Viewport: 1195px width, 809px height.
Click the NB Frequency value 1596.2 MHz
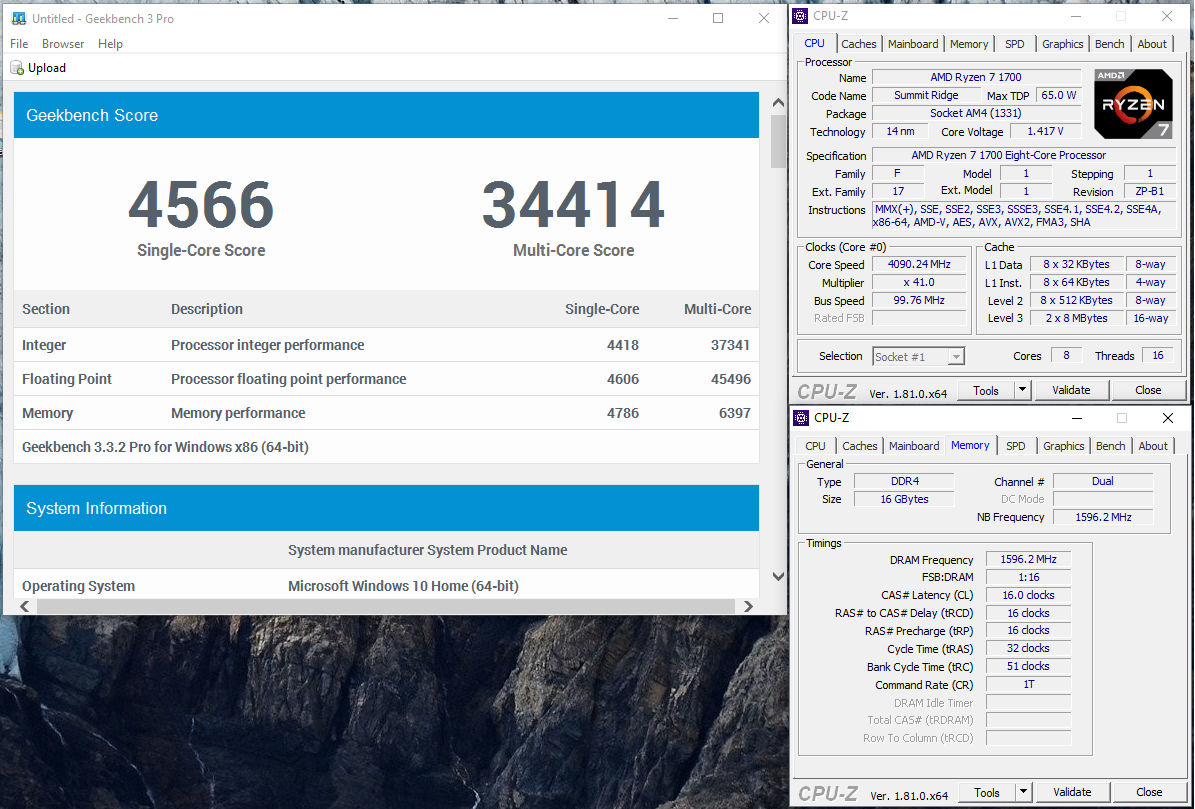(x=1103, y=517)
